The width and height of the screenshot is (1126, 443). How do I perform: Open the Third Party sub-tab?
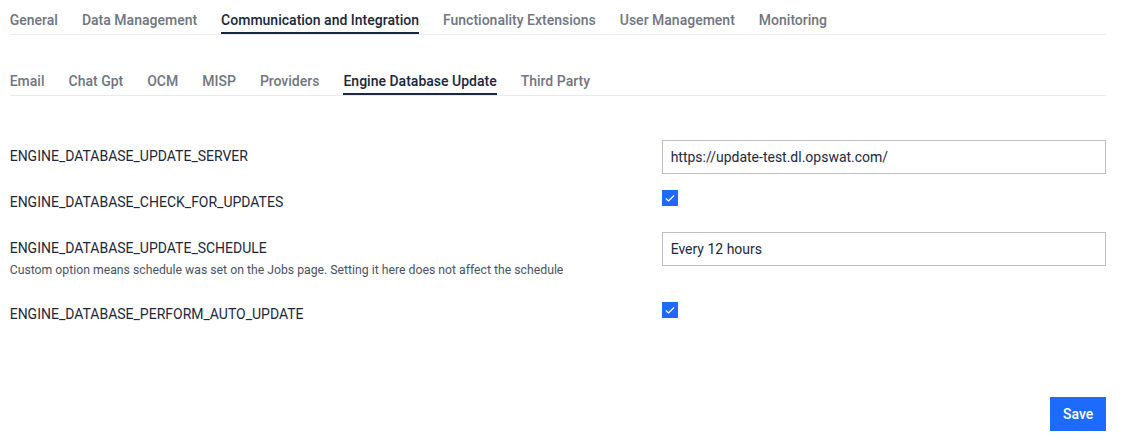pos(555,81)
